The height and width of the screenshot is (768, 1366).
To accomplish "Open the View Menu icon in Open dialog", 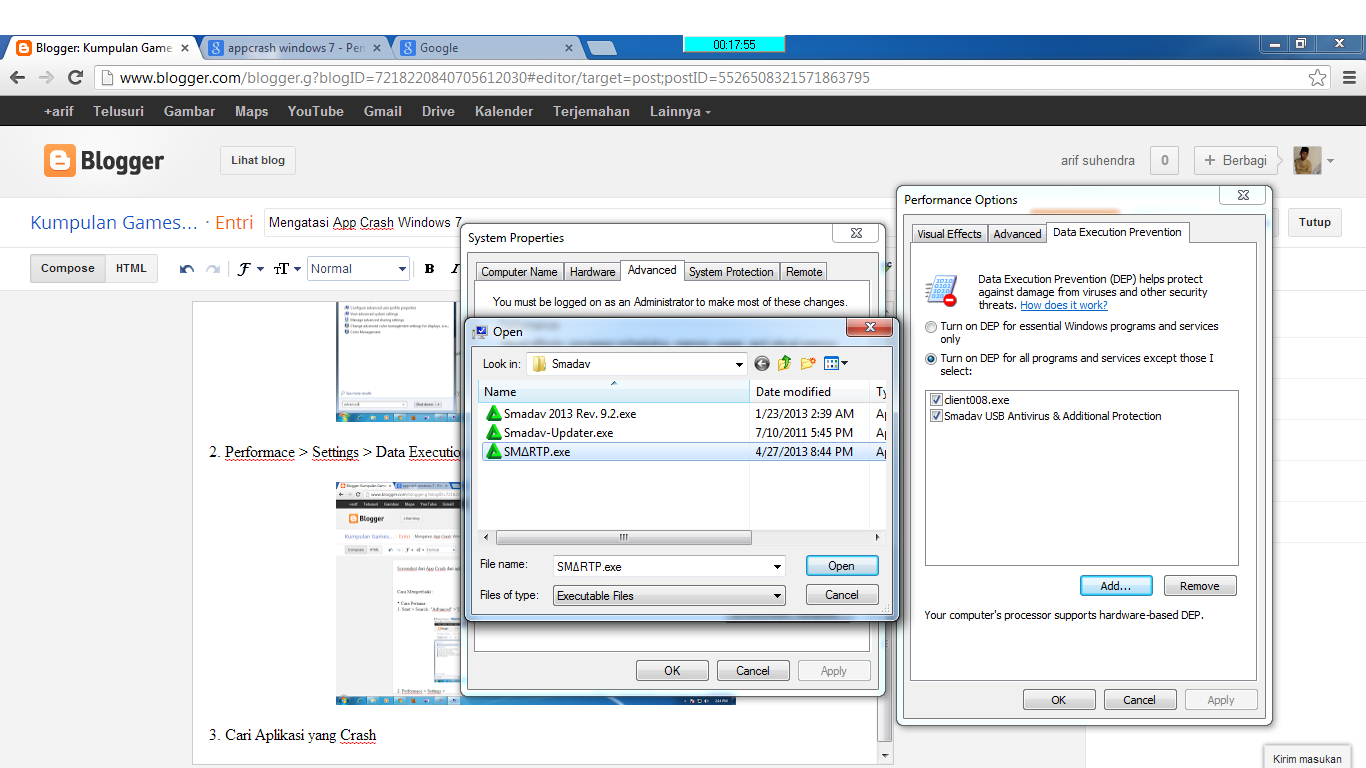I will [x=836, y=364].
